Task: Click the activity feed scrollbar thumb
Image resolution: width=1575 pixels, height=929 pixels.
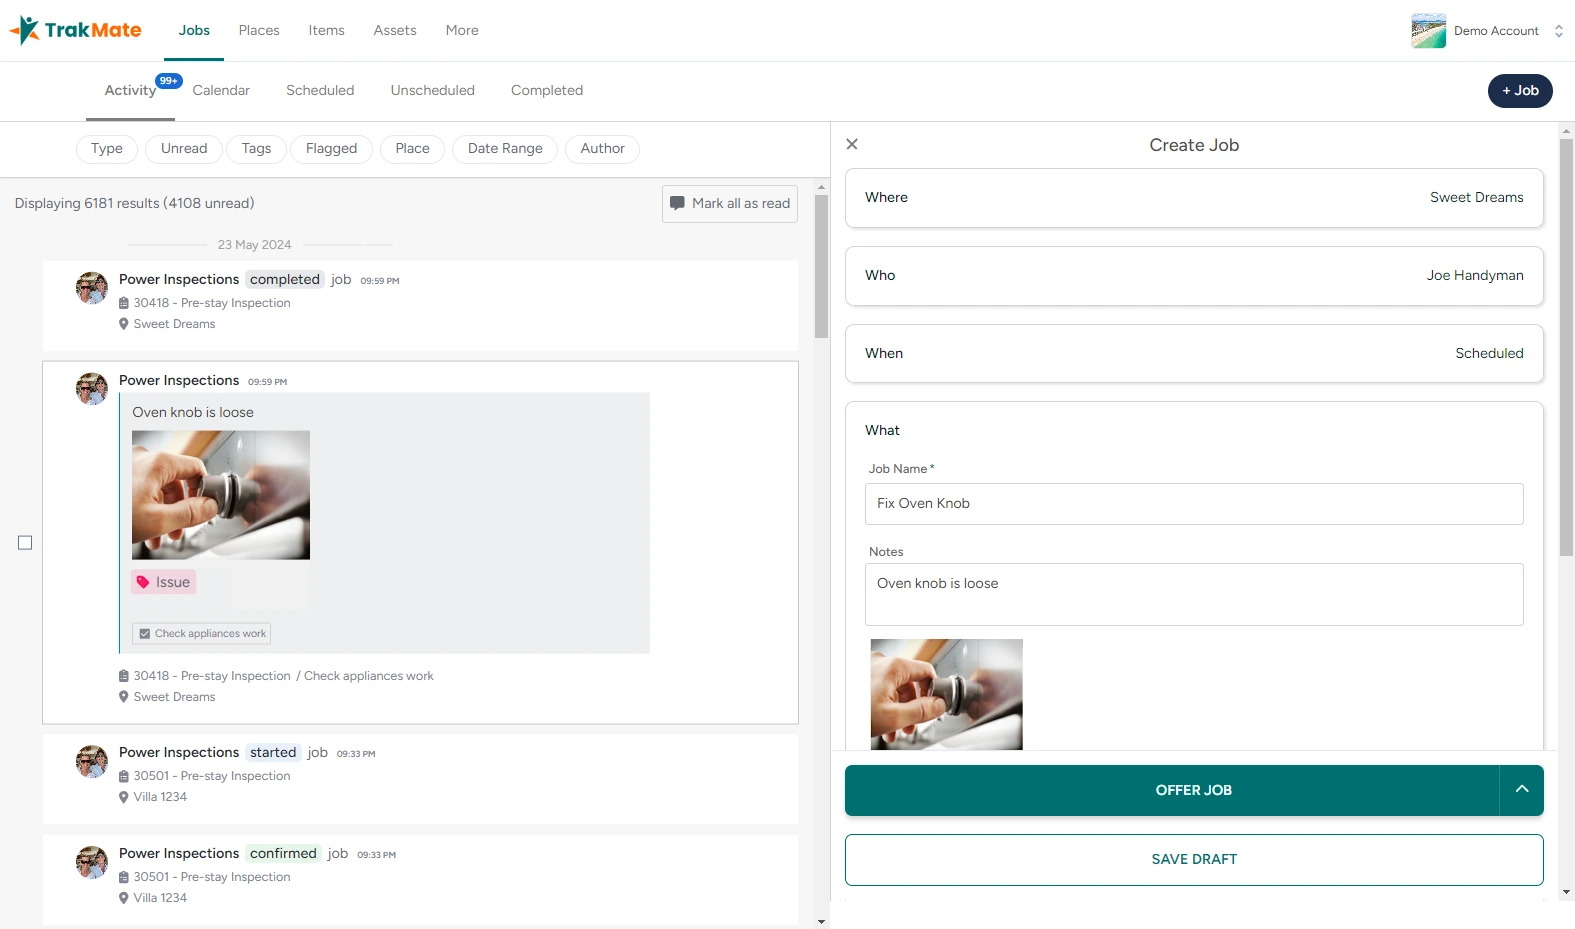Action: point(821,266)
